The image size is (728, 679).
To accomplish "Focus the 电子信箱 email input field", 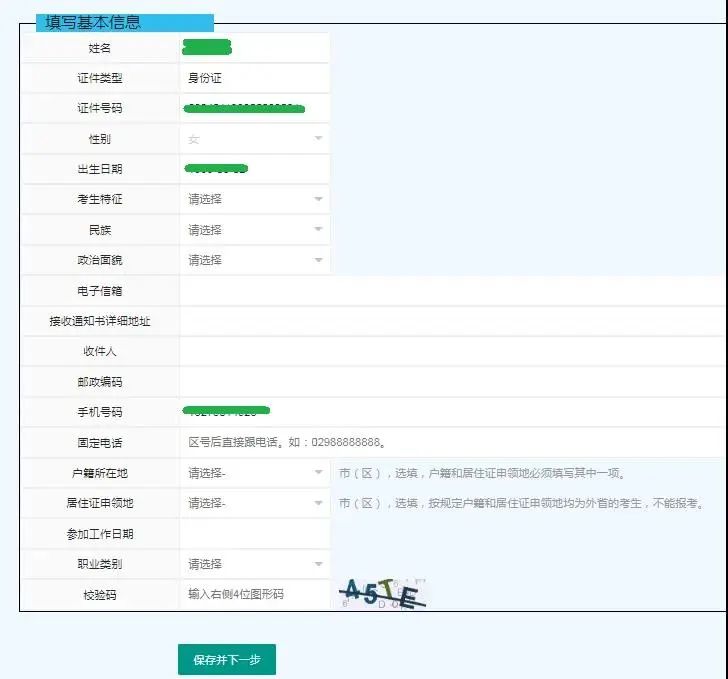I will tap(452, 291).
